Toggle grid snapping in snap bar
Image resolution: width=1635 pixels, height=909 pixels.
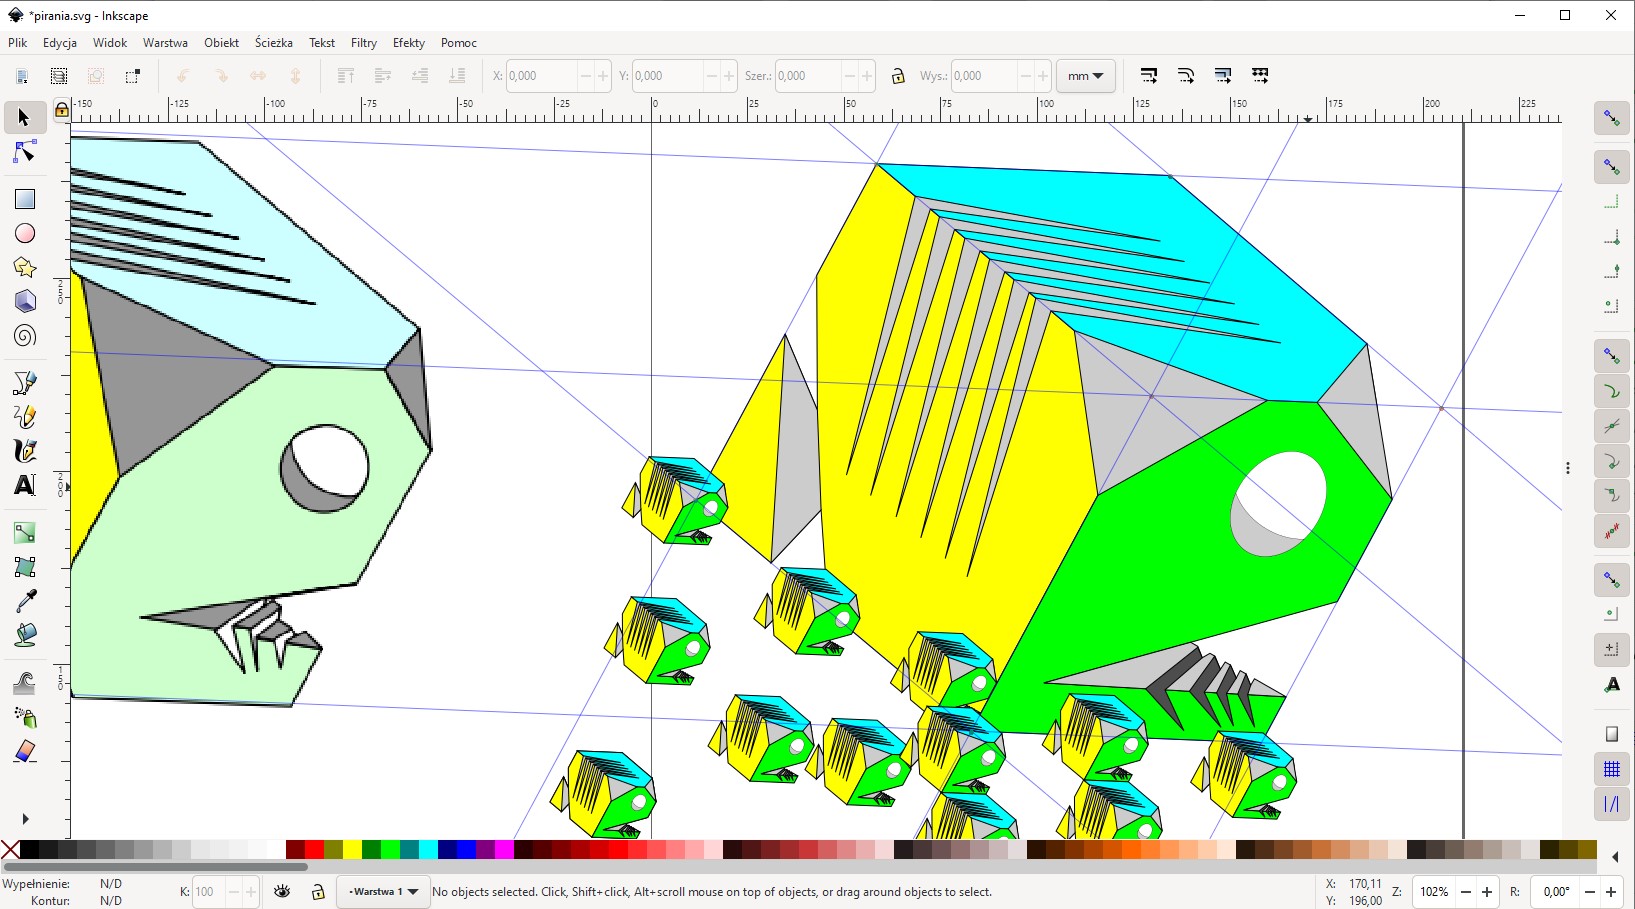[1611, 769]
